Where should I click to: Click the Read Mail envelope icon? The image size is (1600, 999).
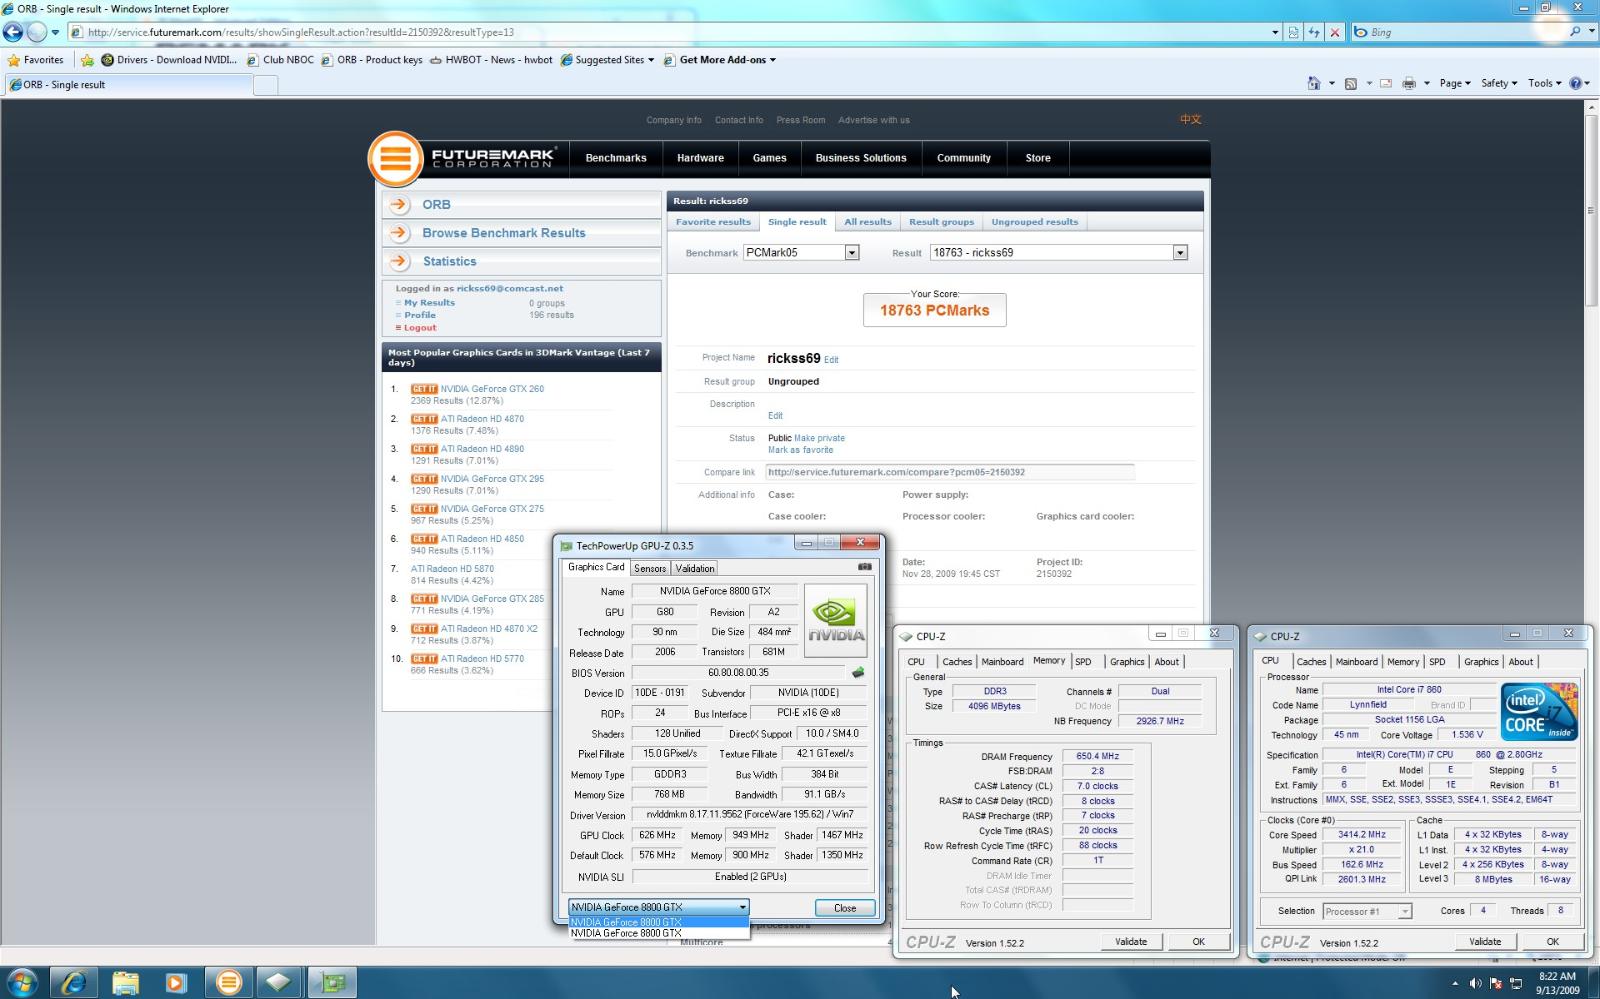click(x=1386, y=84)
